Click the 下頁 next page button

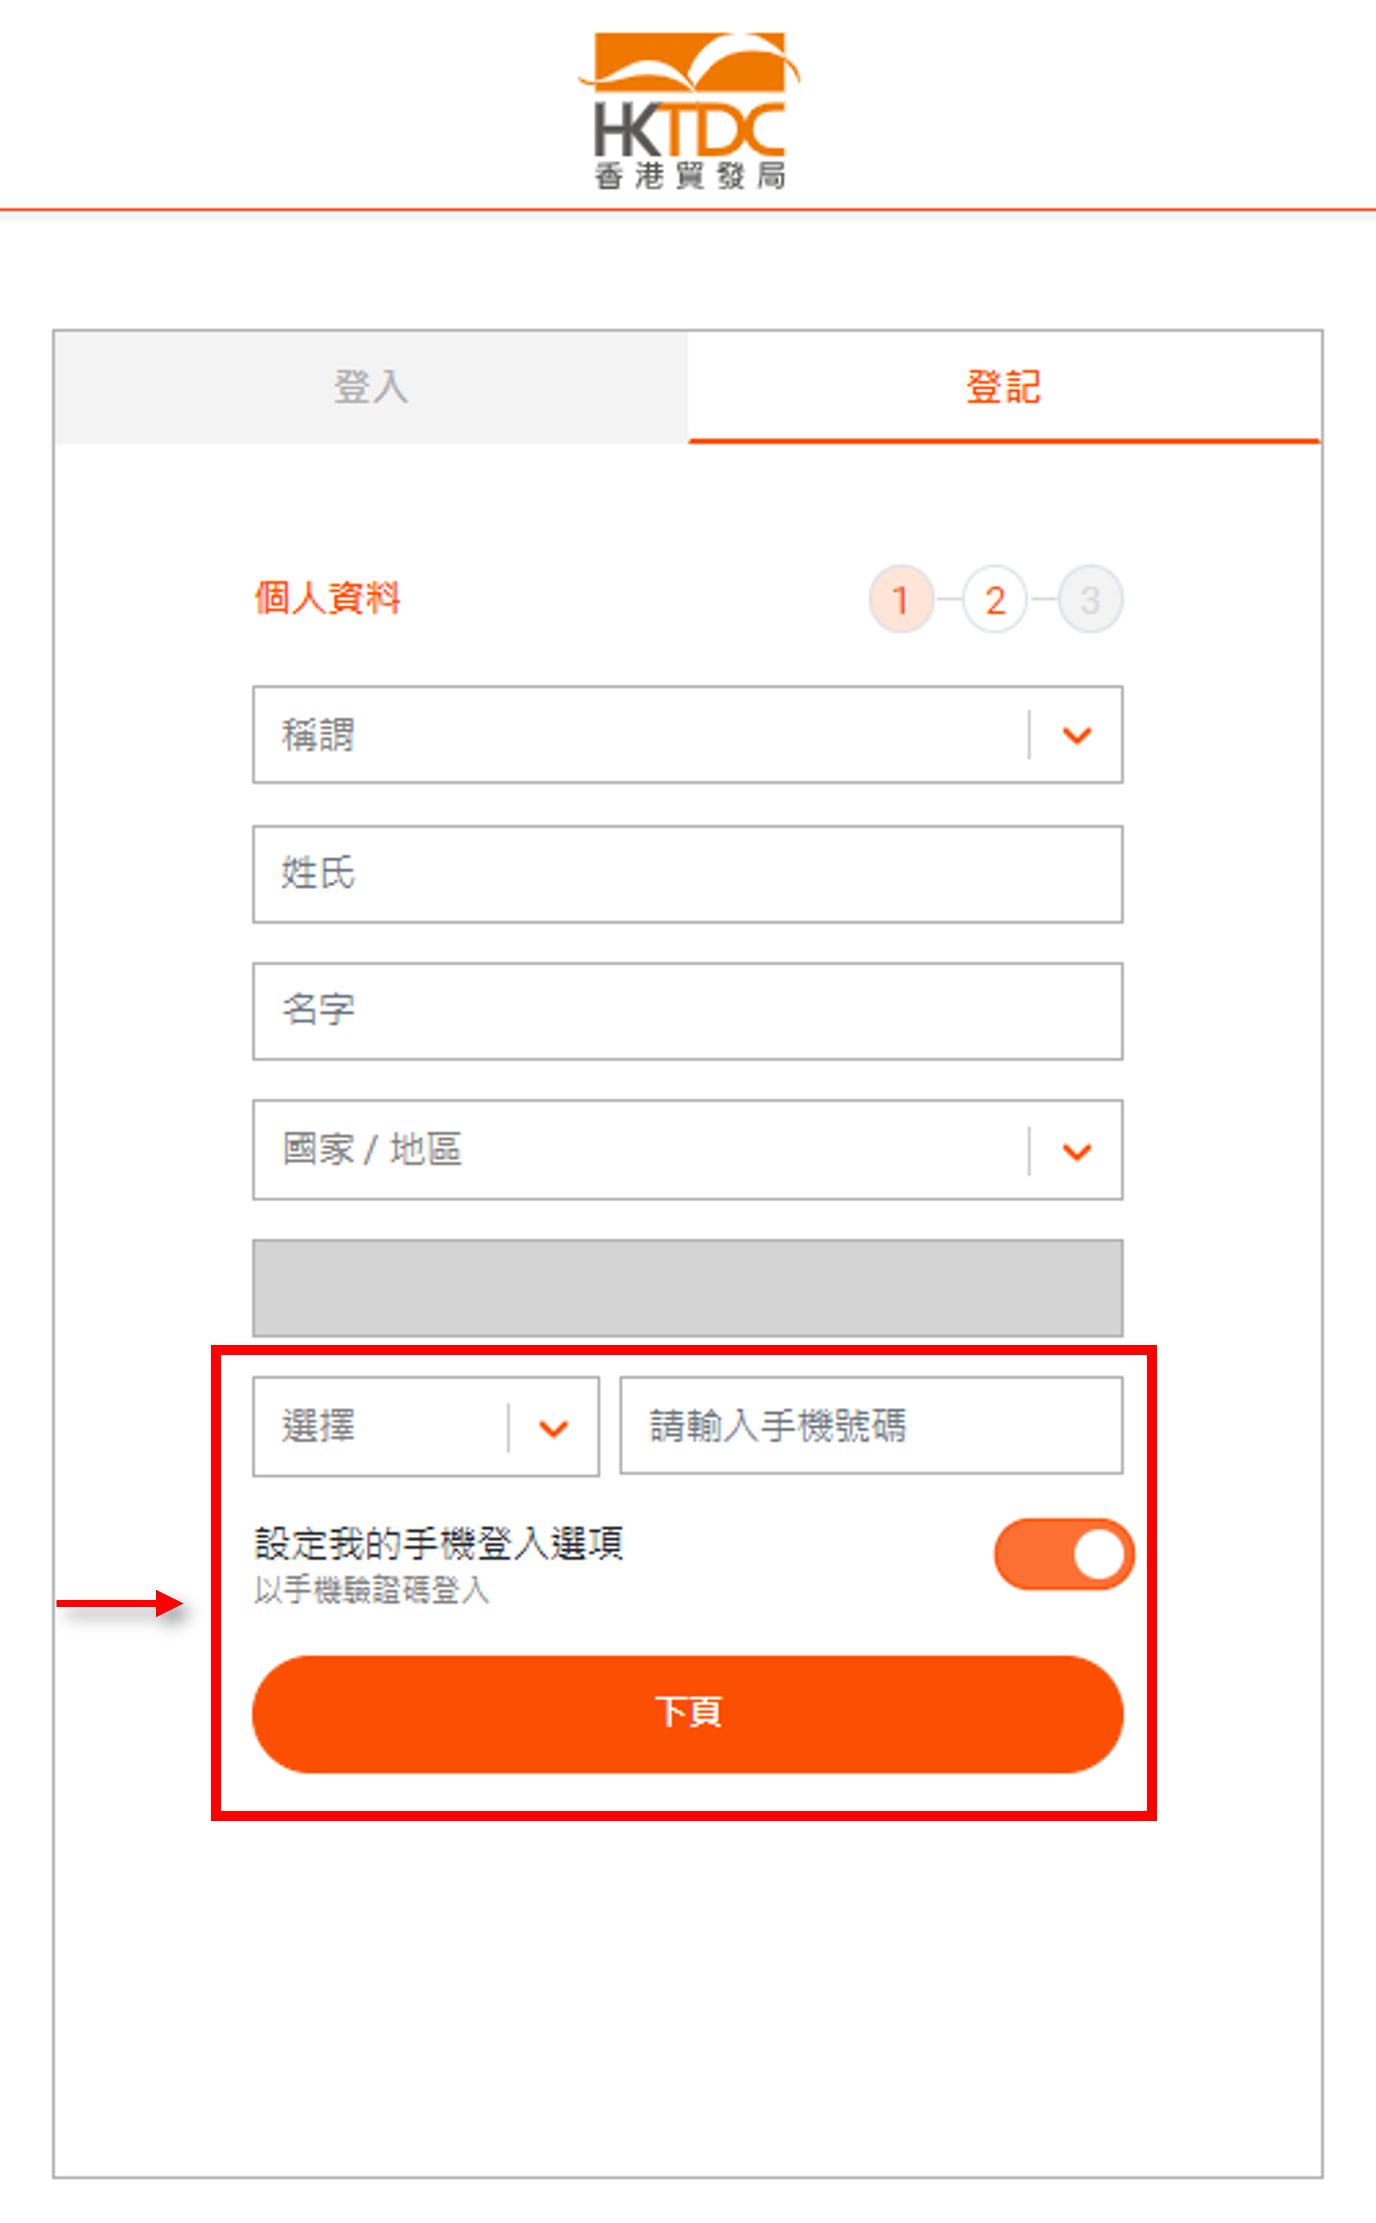[688, 1714]
